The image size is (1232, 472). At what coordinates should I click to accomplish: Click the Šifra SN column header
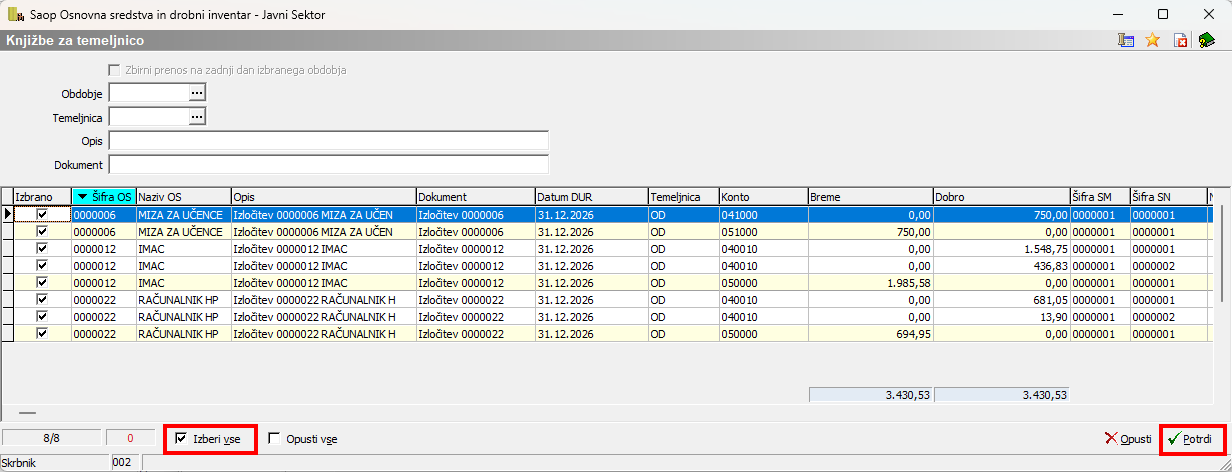(x=1169, y=197)
